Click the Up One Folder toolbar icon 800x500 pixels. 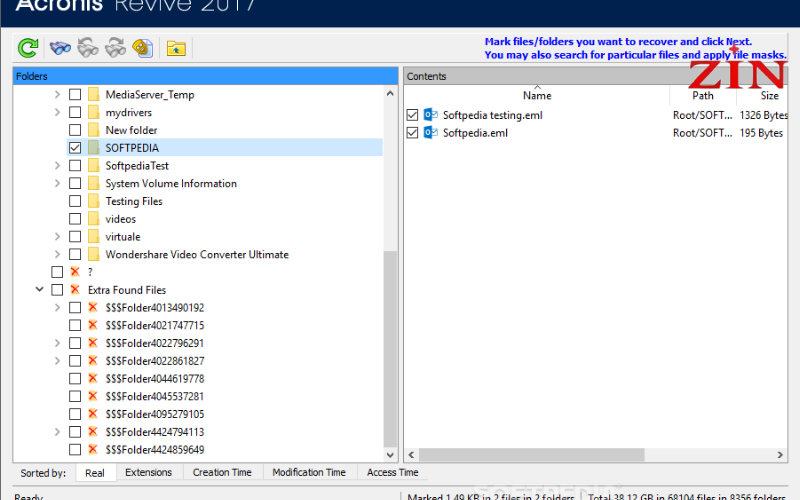pos(176,48)
